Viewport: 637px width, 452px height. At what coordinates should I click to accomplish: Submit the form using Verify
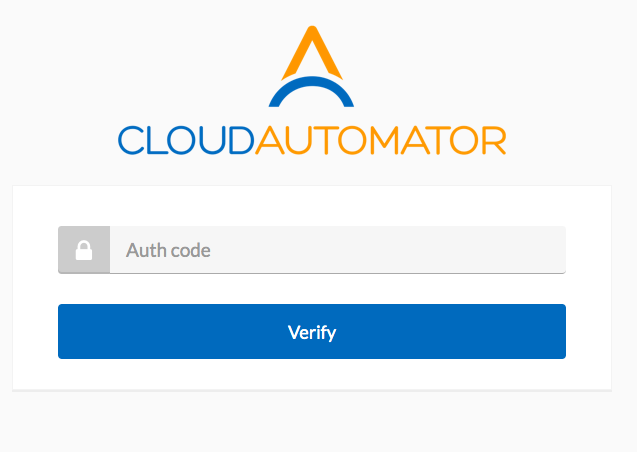tap(312, 331)
